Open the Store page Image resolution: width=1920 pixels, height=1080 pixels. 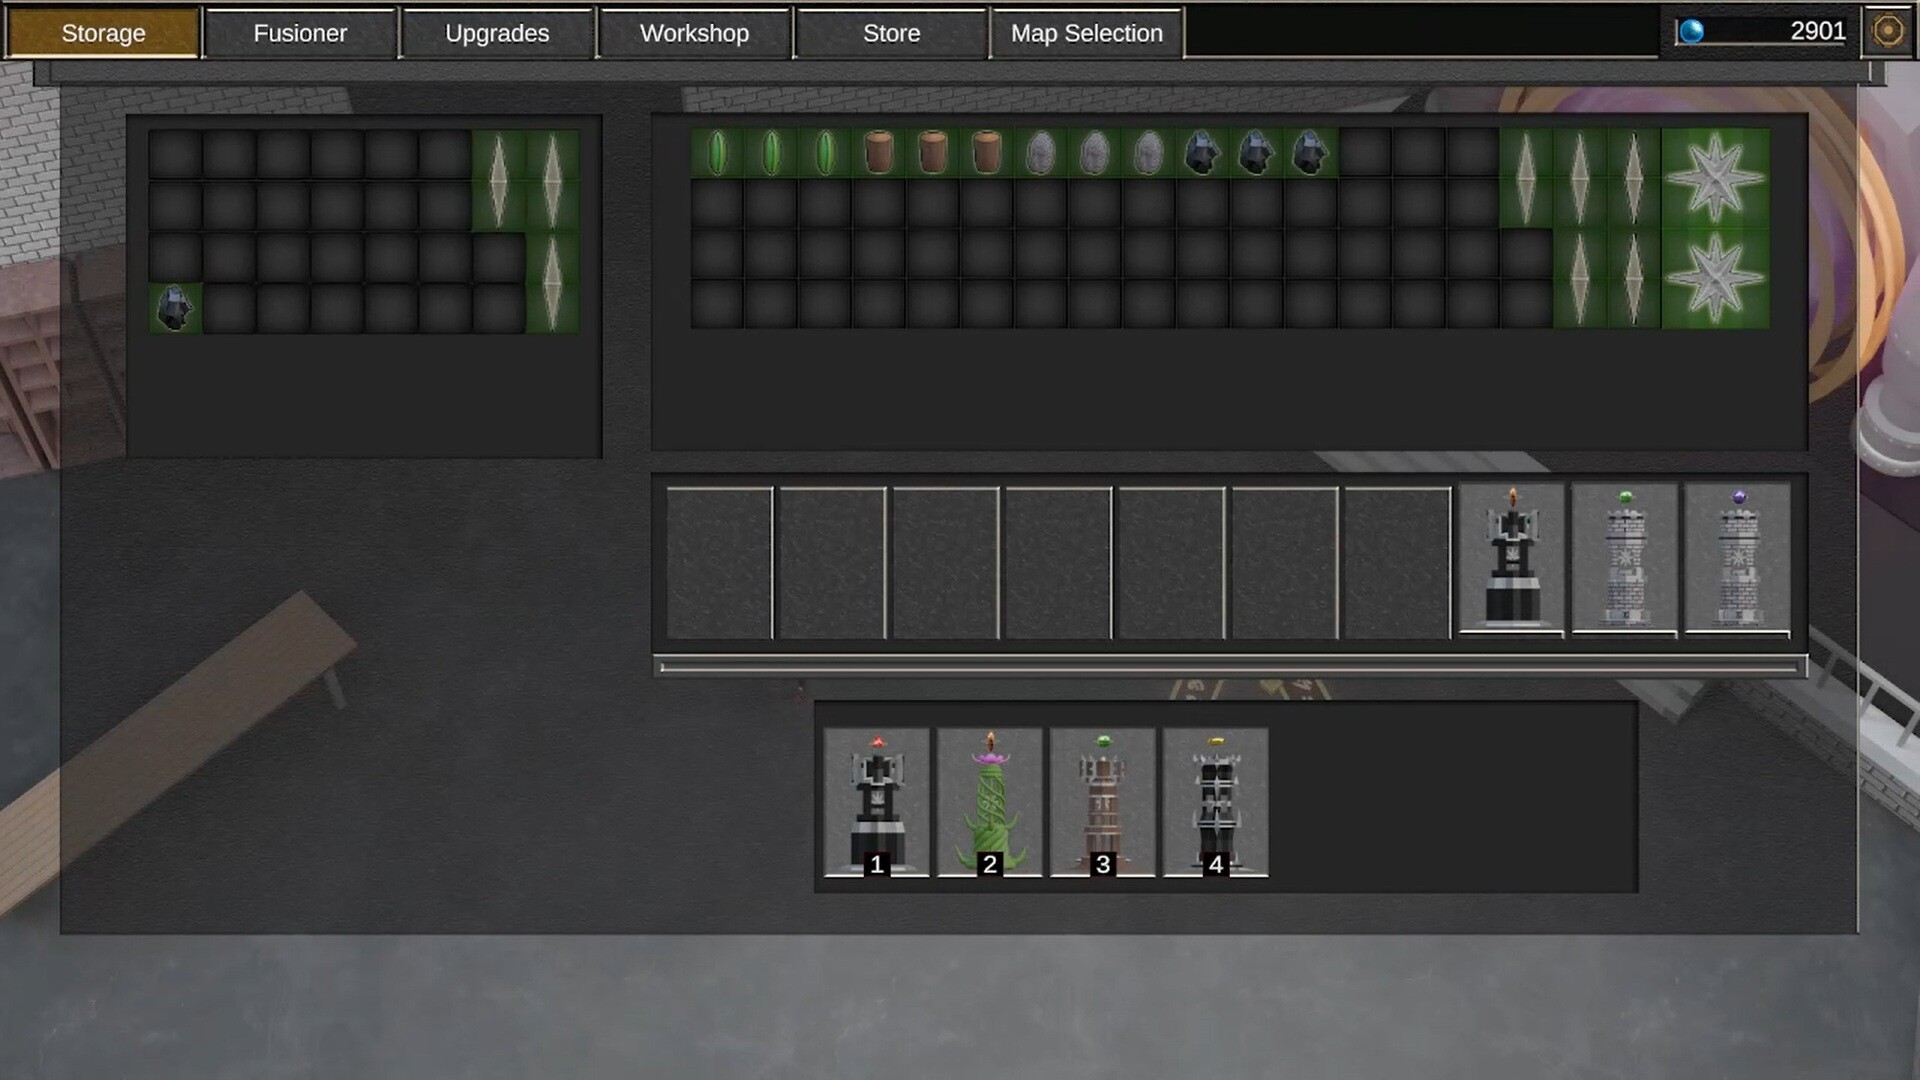[890, 33]
